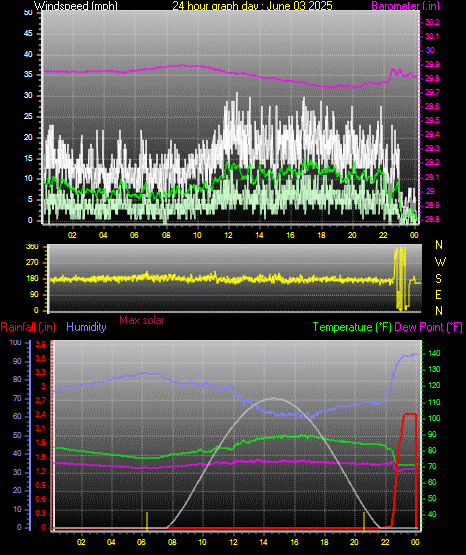
Task: Click the "Dew Point (°F)" legend label
Action: (428, 327)
